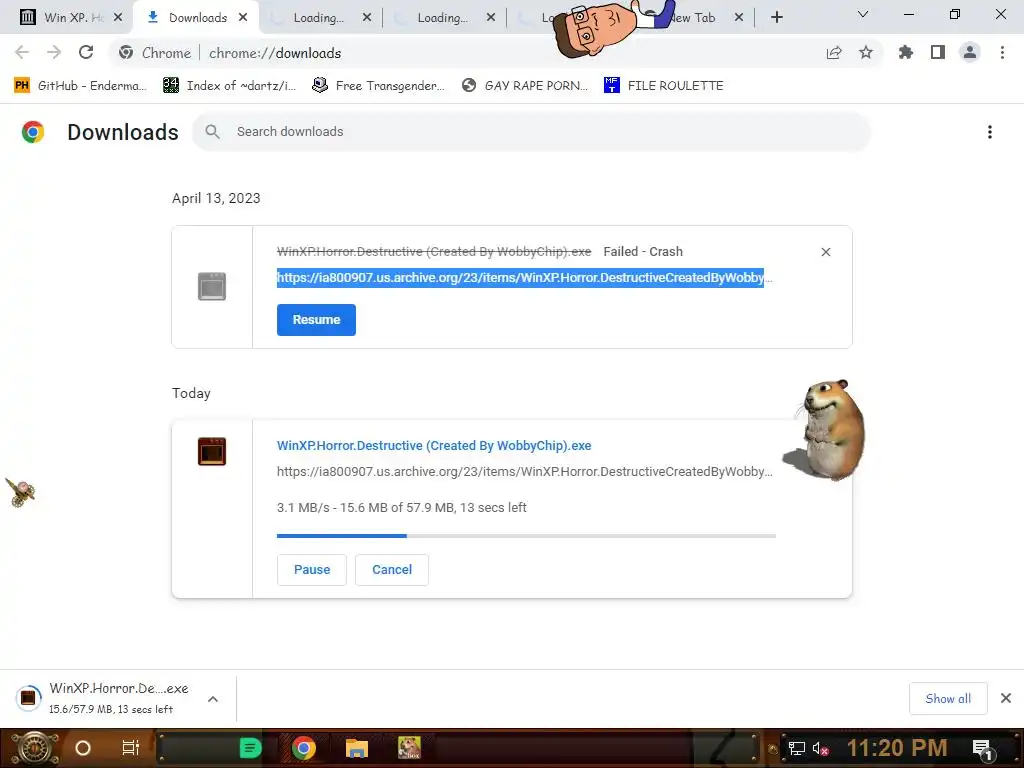This screenshot has width=1024, height=768.
Task: Open the tab search chevron in title bar
Action: [863, 14]
